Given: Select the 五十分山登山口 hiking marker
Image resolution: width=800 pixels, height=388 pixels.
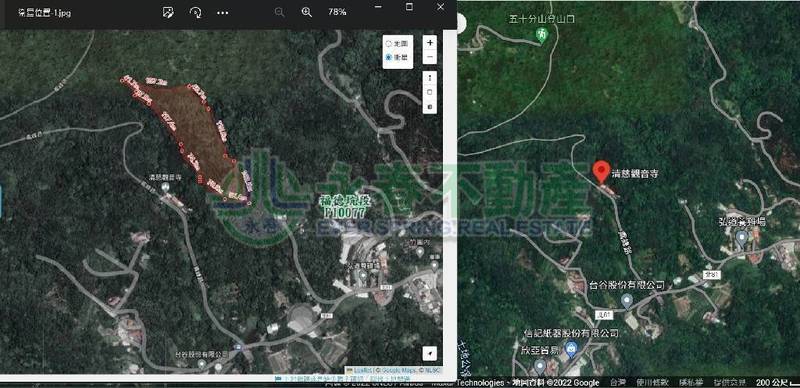Looking at the screenshot, I should click(542, 35).
